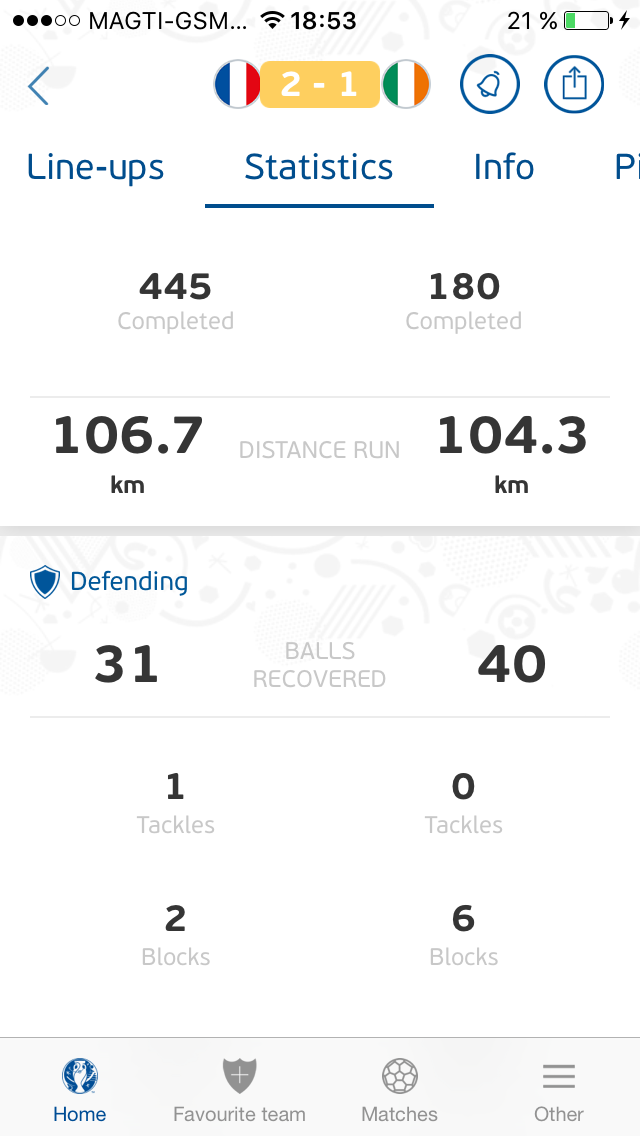Tap France's 106.7 km distance value

coord(128,436)
